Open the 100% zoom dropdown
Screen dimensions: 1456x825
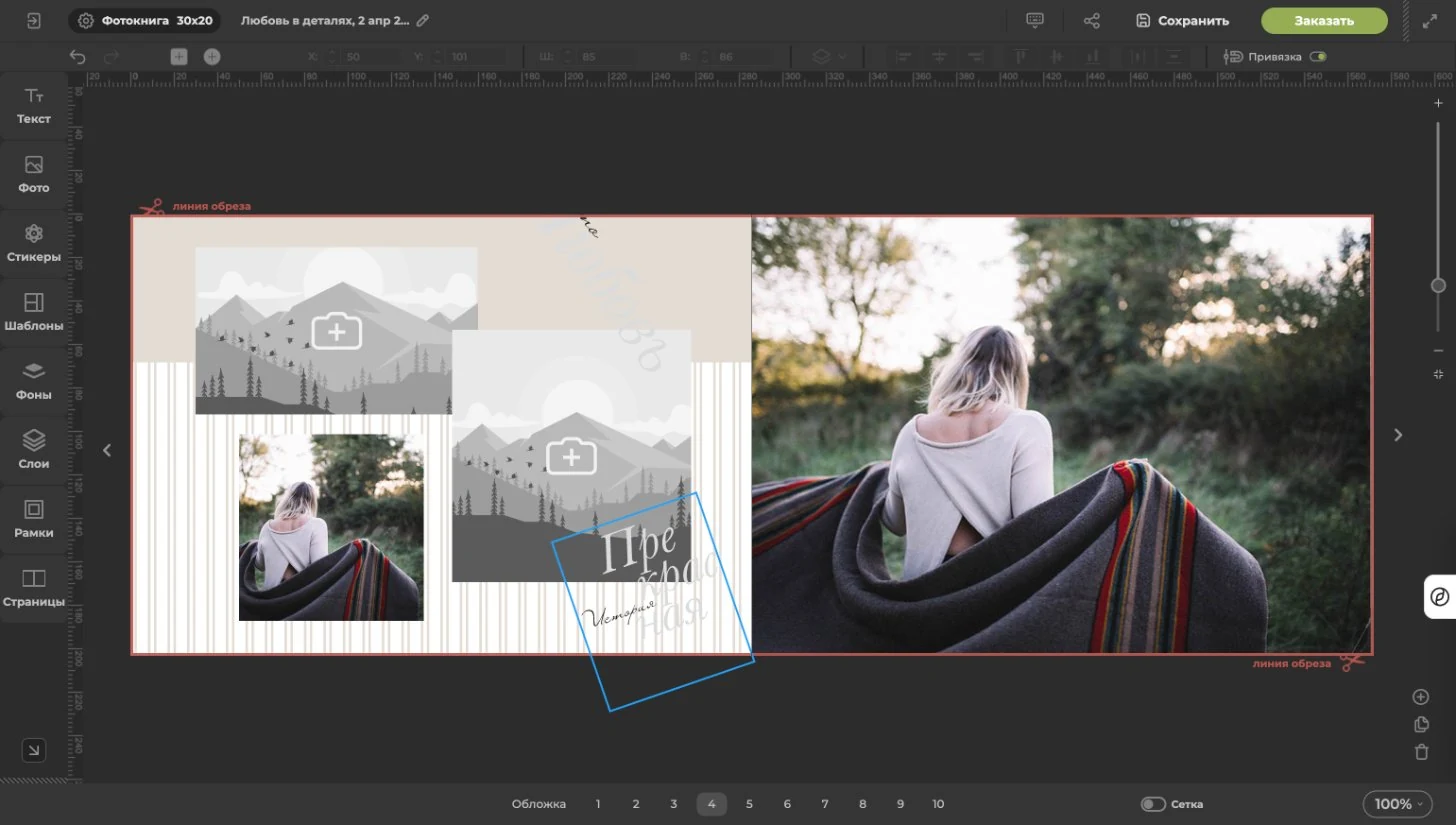[x=1399, y=804]
